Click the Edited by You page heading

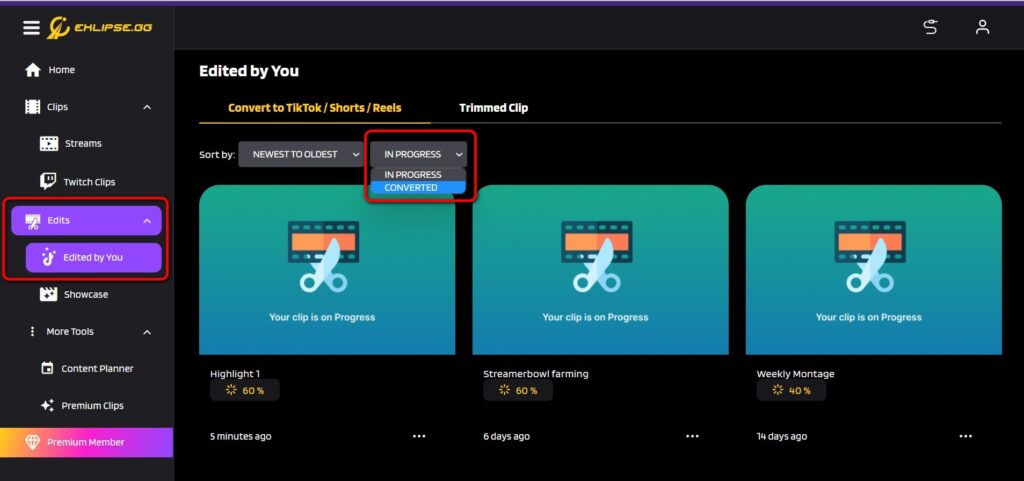point(249,71)
